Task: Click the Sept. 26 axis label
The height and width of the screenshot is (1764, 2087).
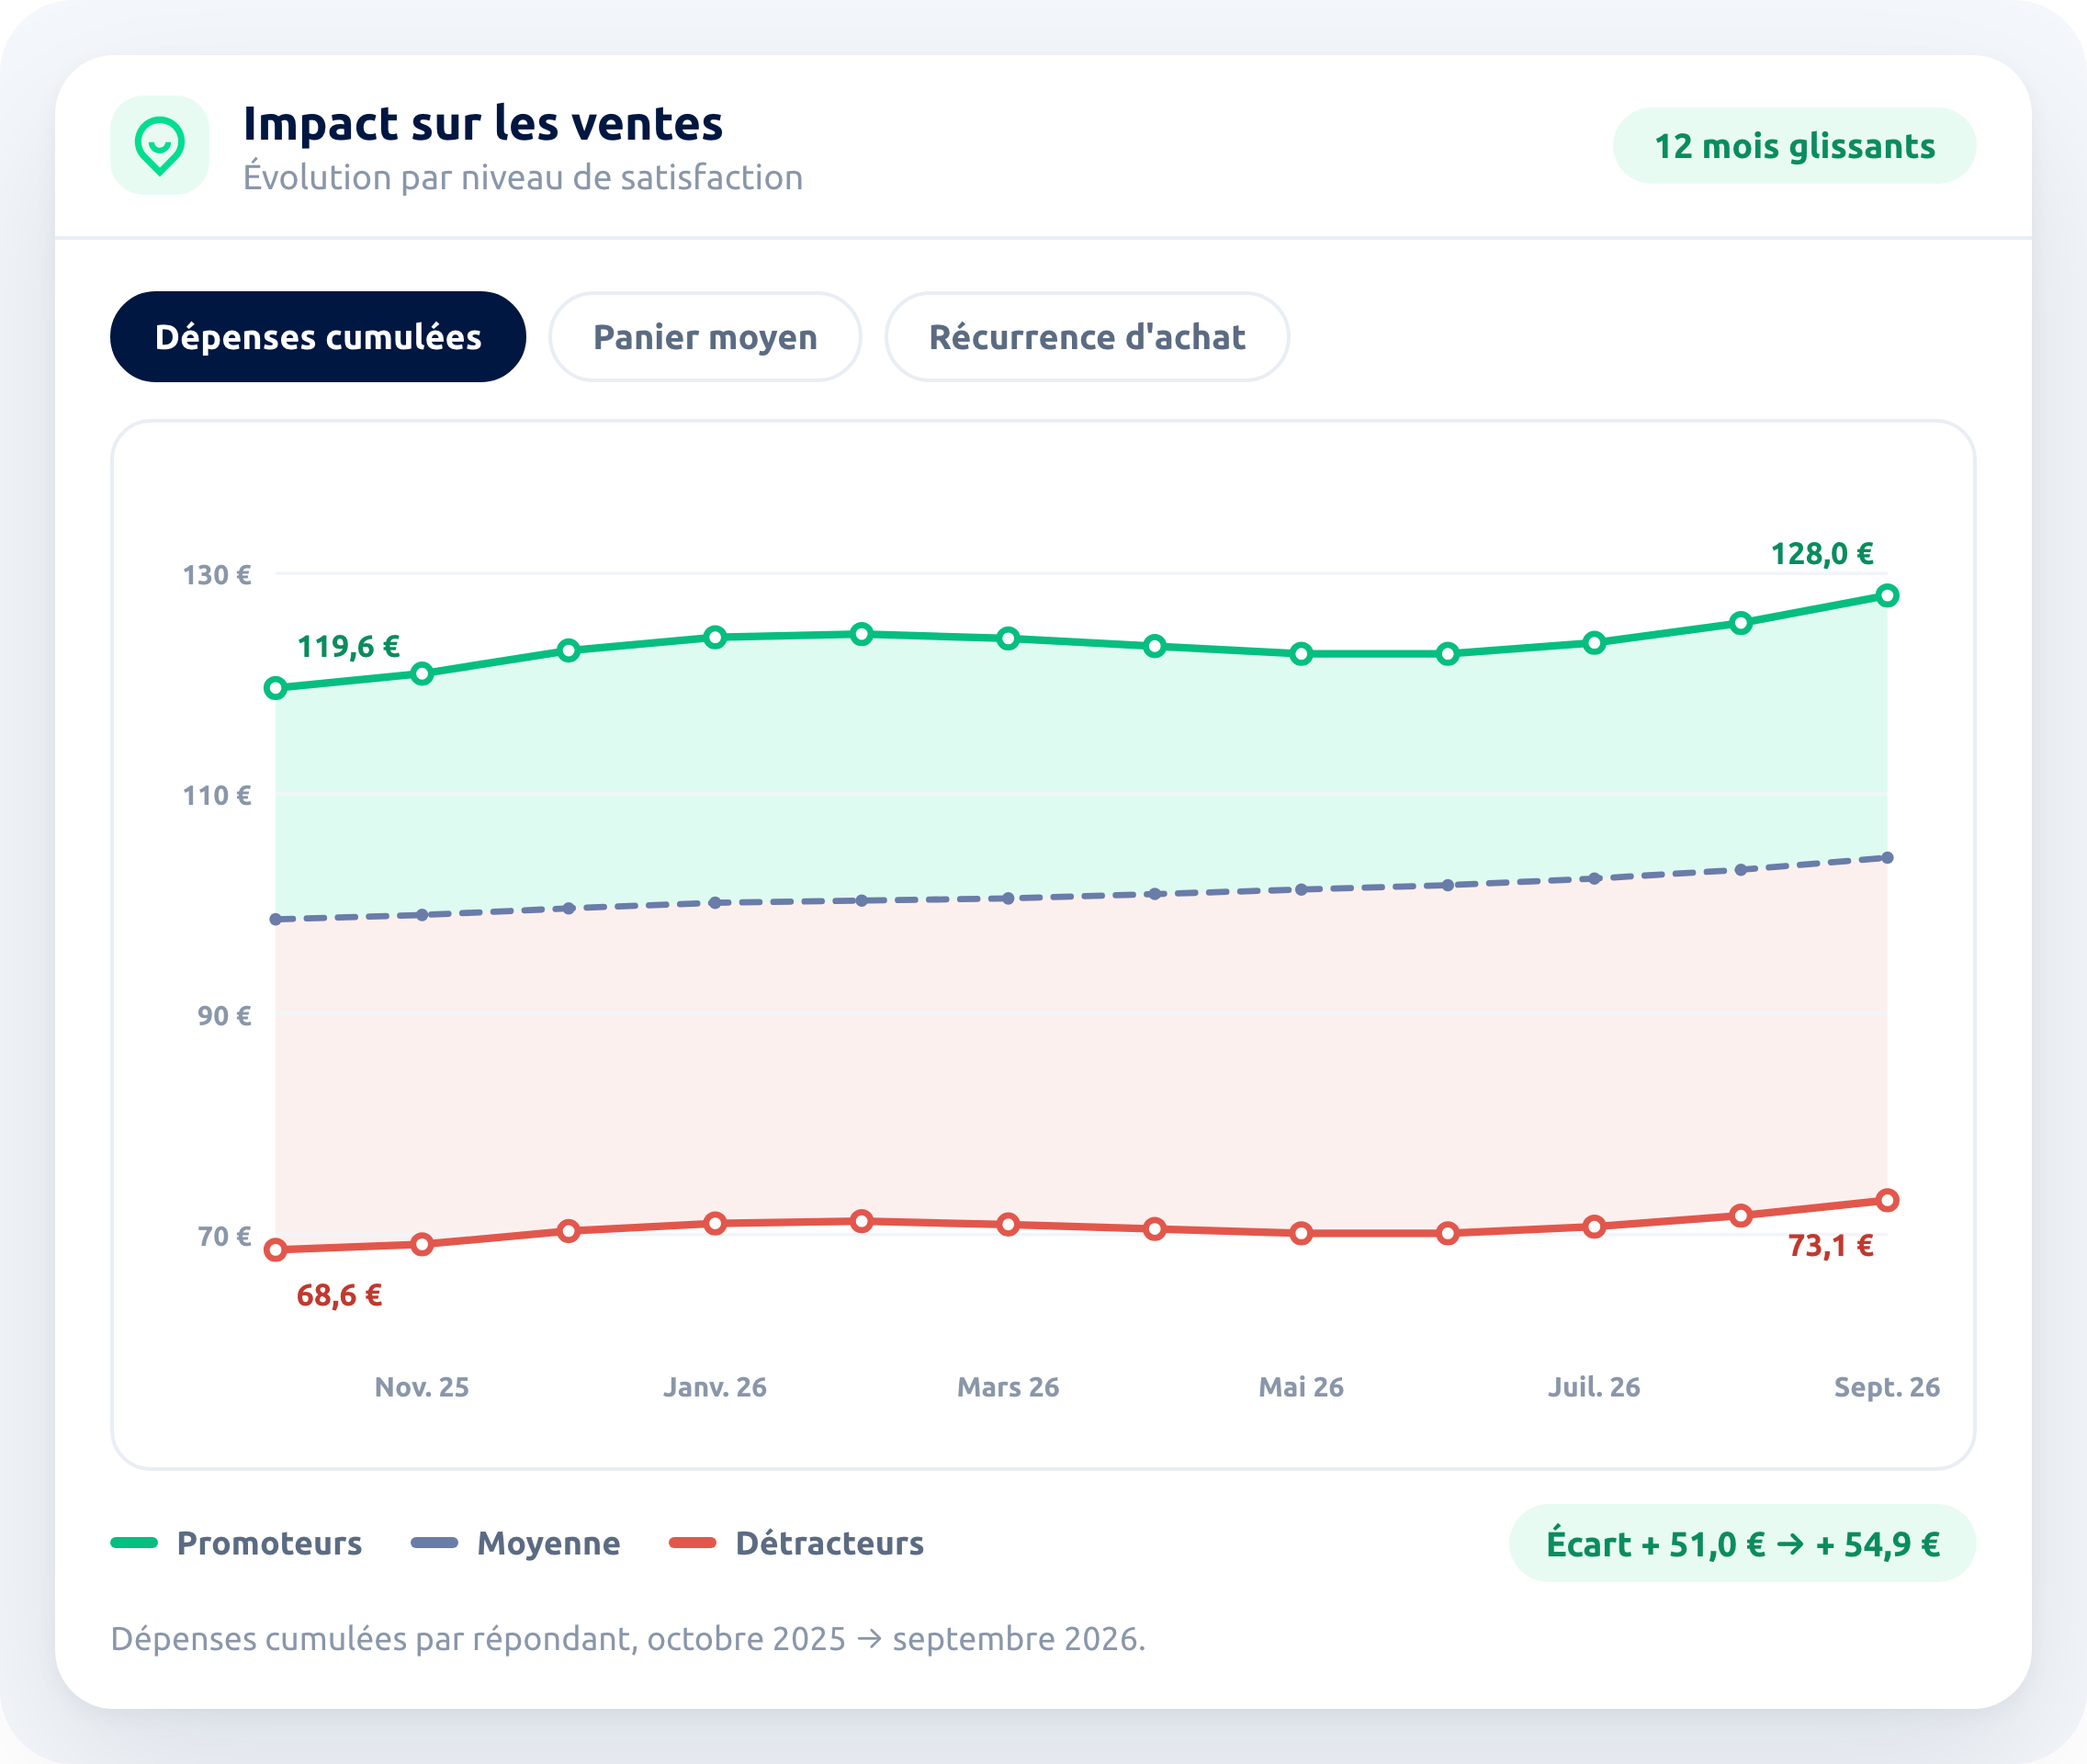Action: (x=1886, y=1387)
